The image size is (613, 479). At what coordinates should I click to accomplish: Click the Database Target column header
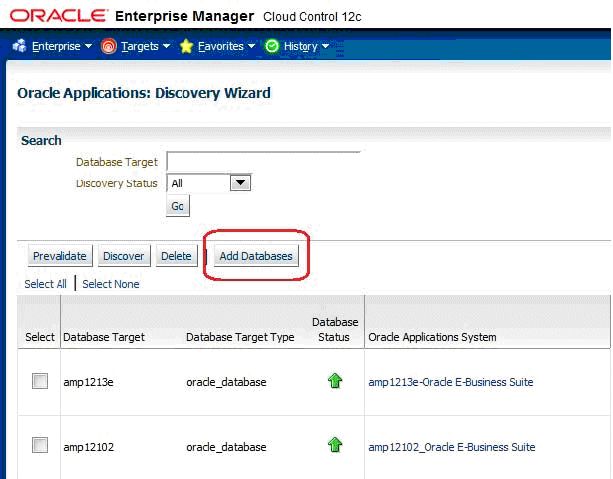[x=104, y=337]
